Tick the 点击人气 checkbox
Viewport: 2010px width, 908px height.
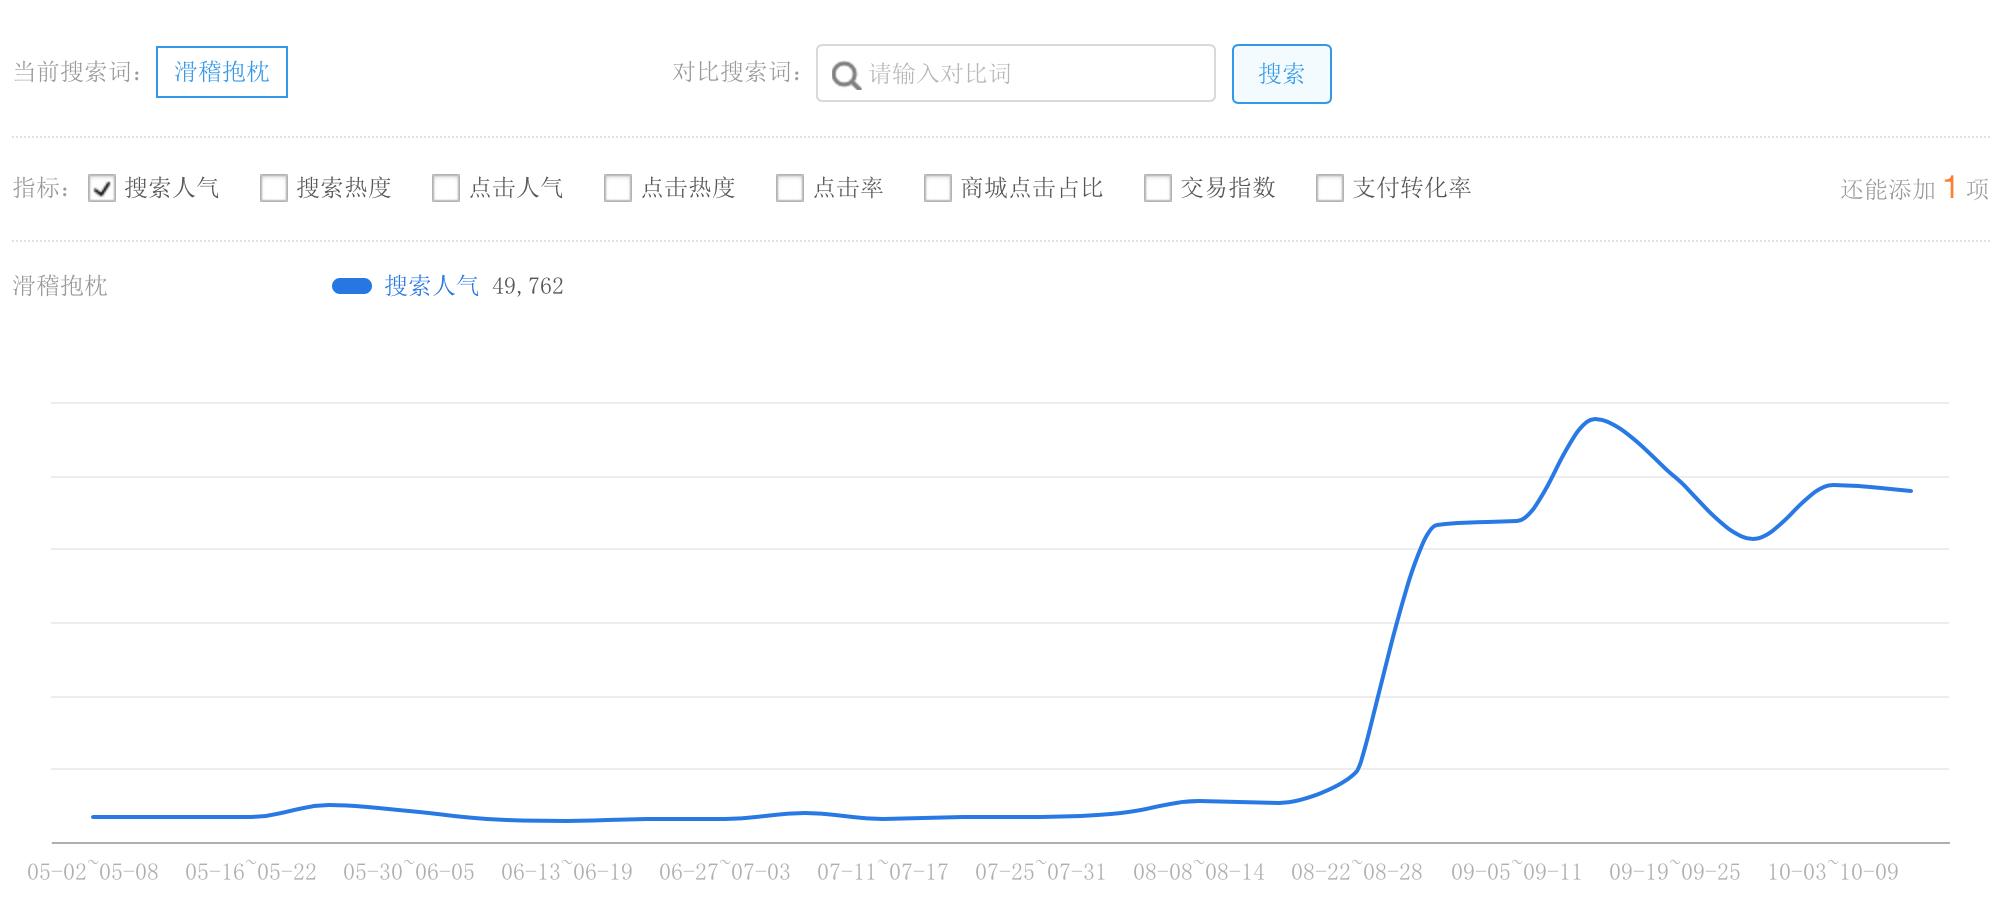(446, 188)
